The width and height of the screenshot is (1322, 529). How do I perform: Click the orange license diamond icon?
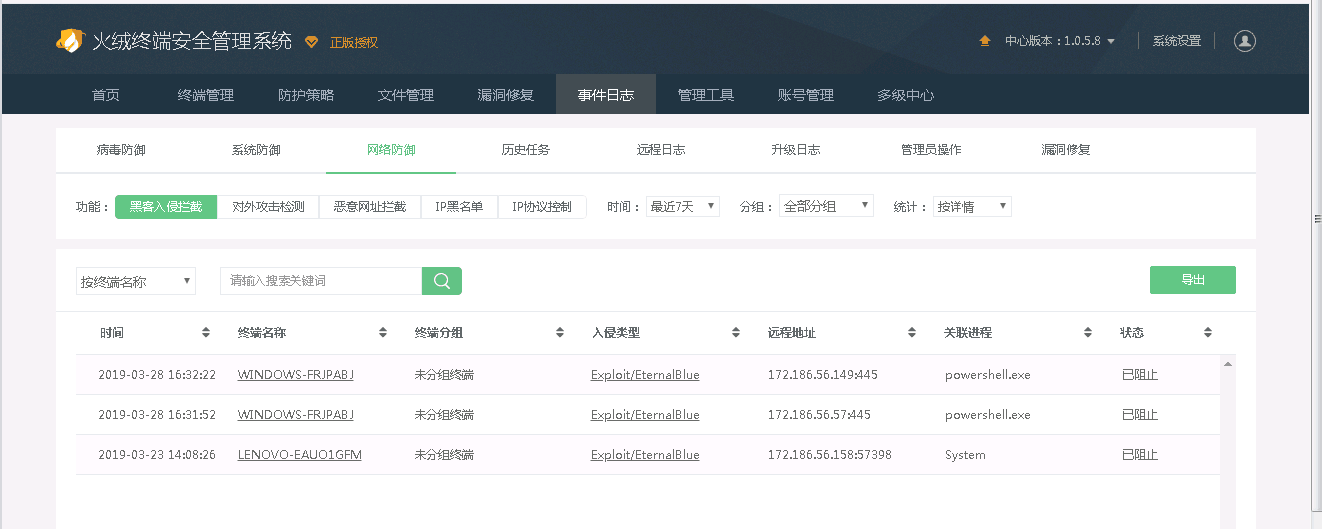311,42
